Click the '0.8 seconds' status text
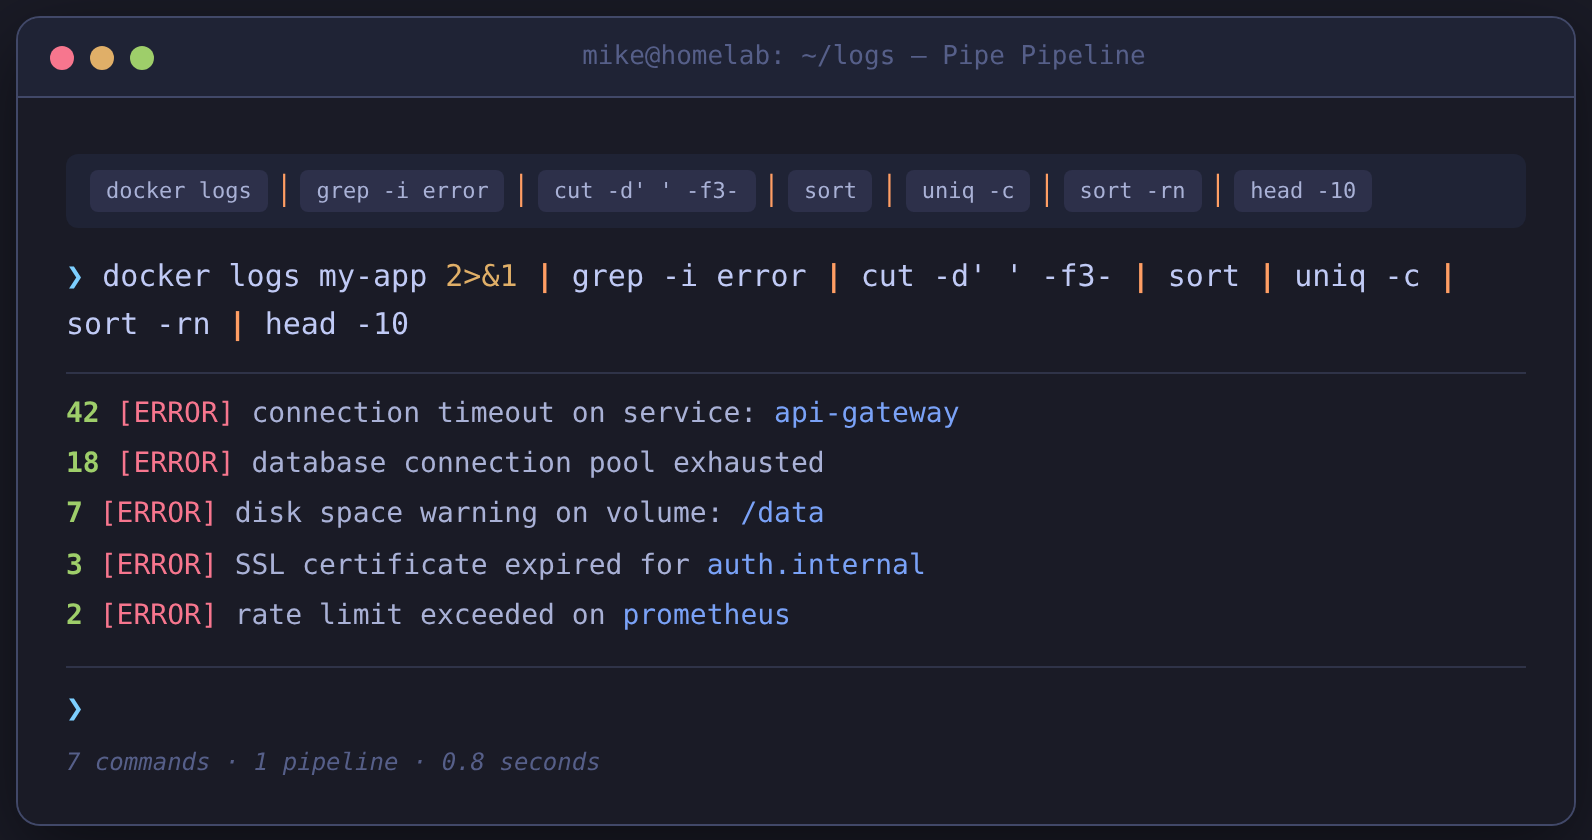This screenshot has height=840, width=1592. [520, 762]
